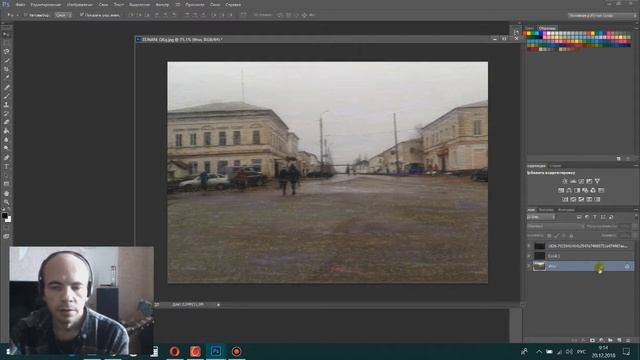This screenshot has height=360, width=640.
Task: Add a Hue/Saturation adjustment
Action: 561,190
